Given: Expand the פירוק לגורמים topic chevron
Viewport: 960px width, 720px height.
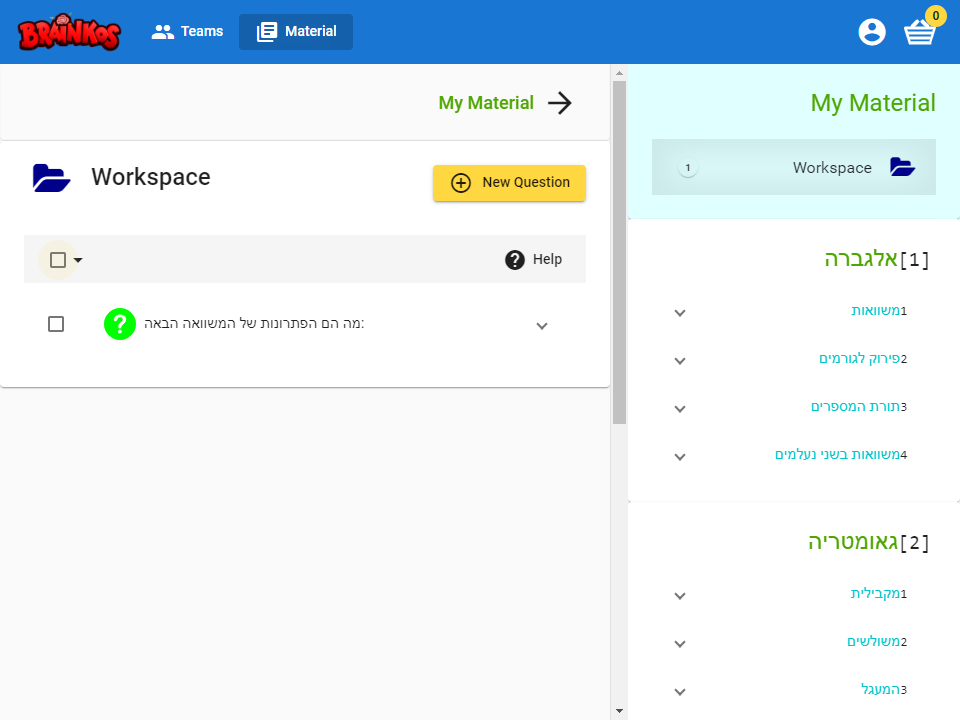Looking at the screenshot, I should pyautogui.click(x=680, y=361).
